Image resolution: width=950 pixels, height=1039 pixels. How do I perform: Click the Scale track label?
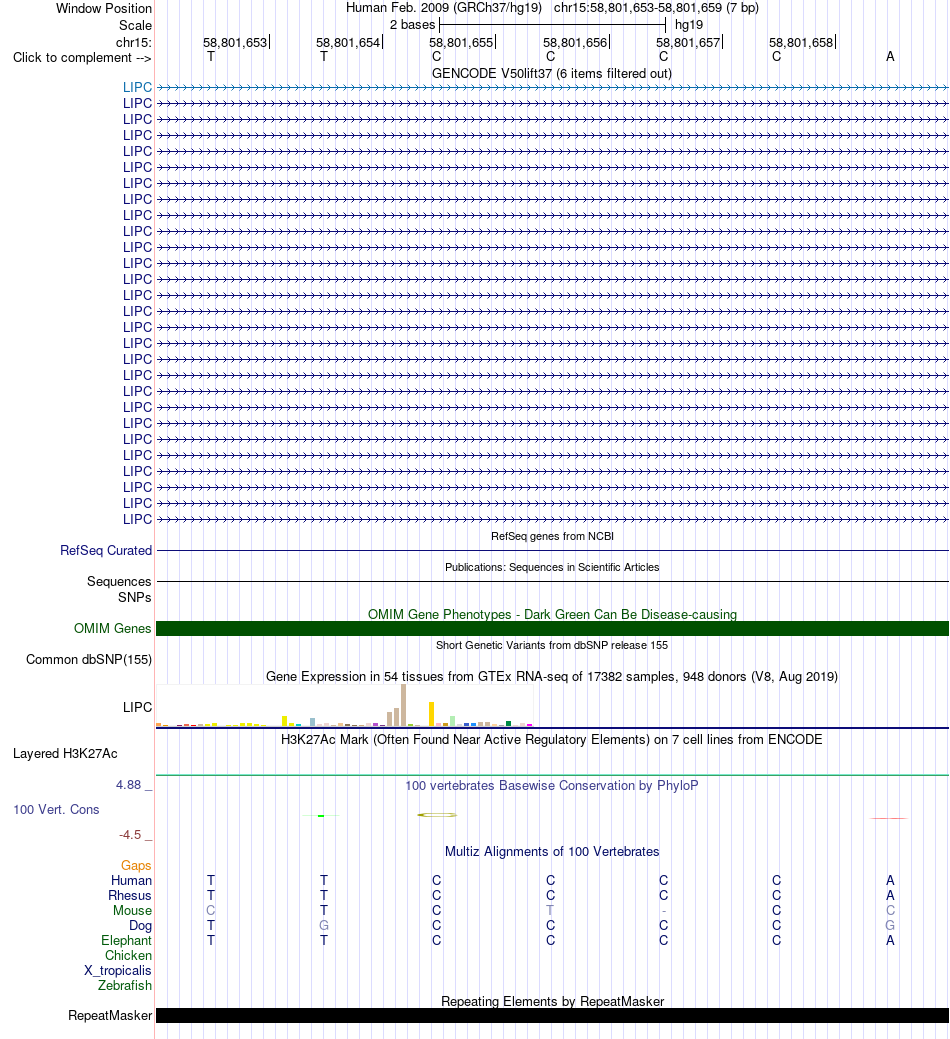(135, 25)
